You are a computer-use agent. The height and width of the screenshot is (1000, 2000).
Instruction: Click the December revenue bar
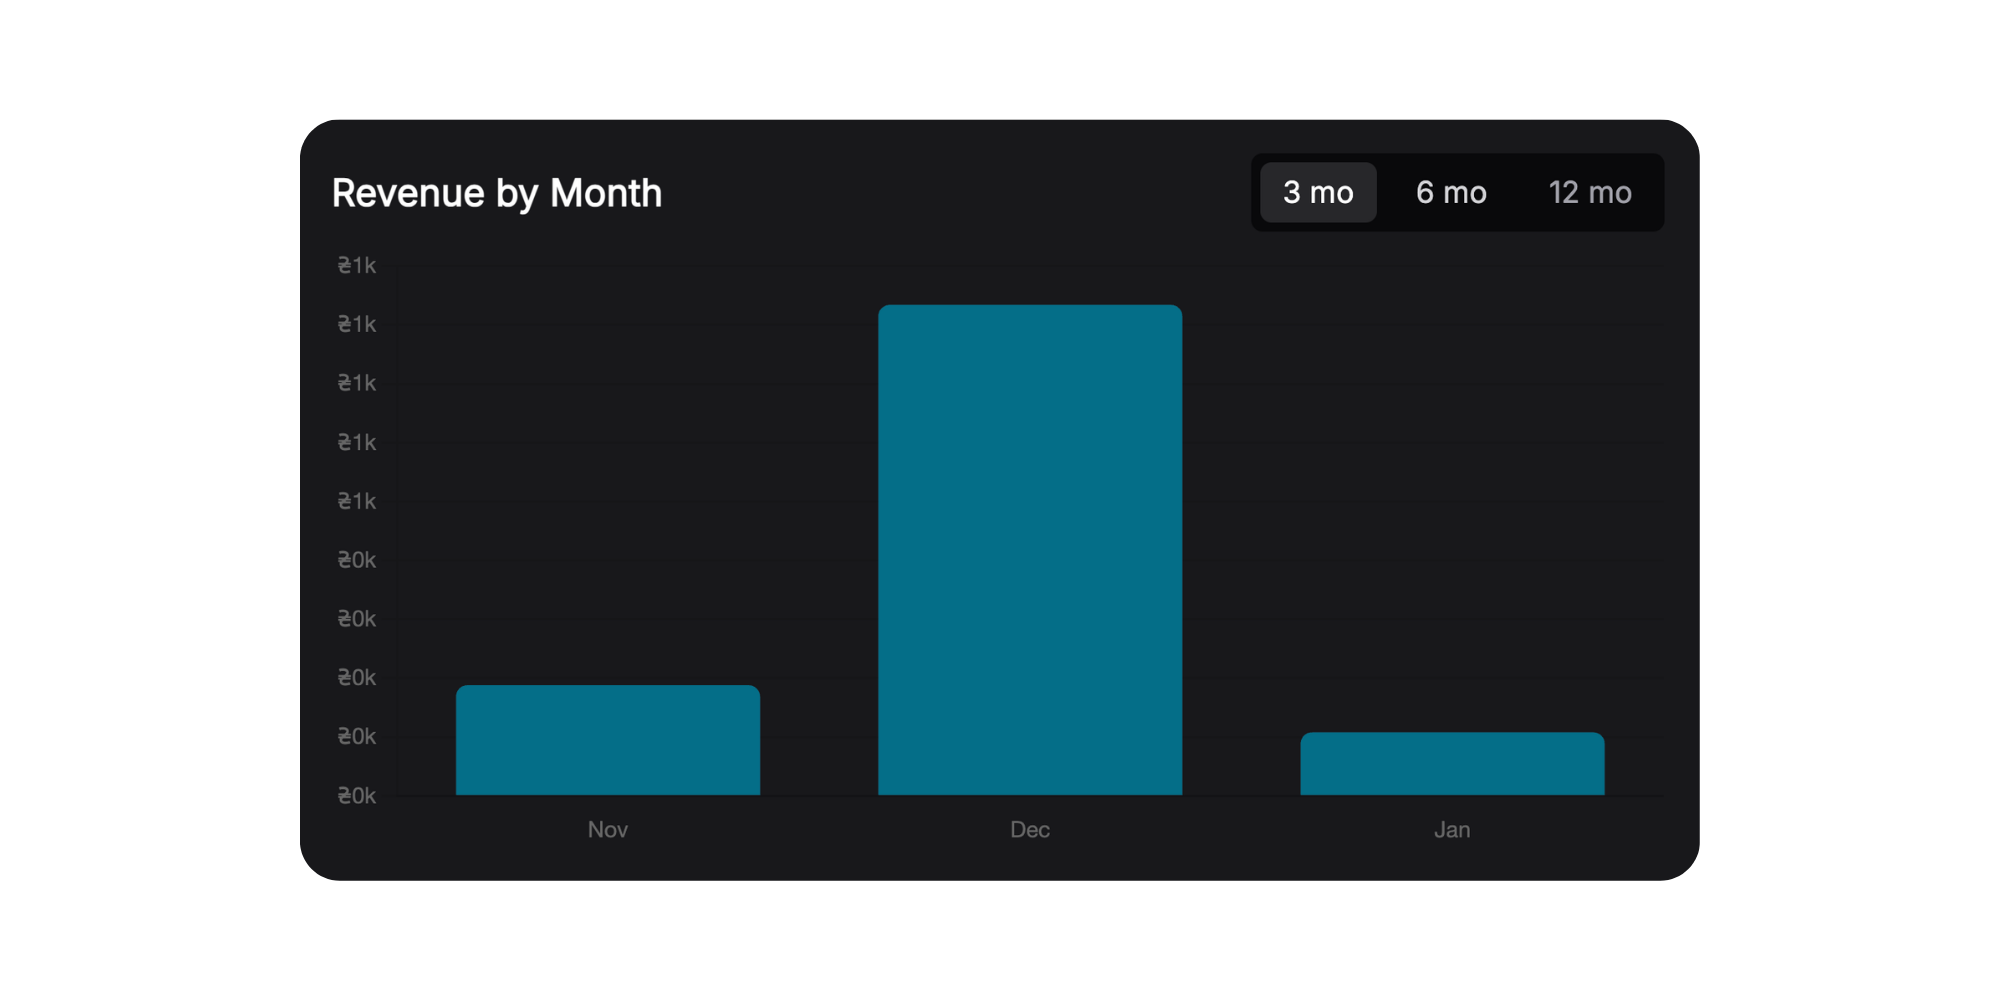(x=1030, y=550)
